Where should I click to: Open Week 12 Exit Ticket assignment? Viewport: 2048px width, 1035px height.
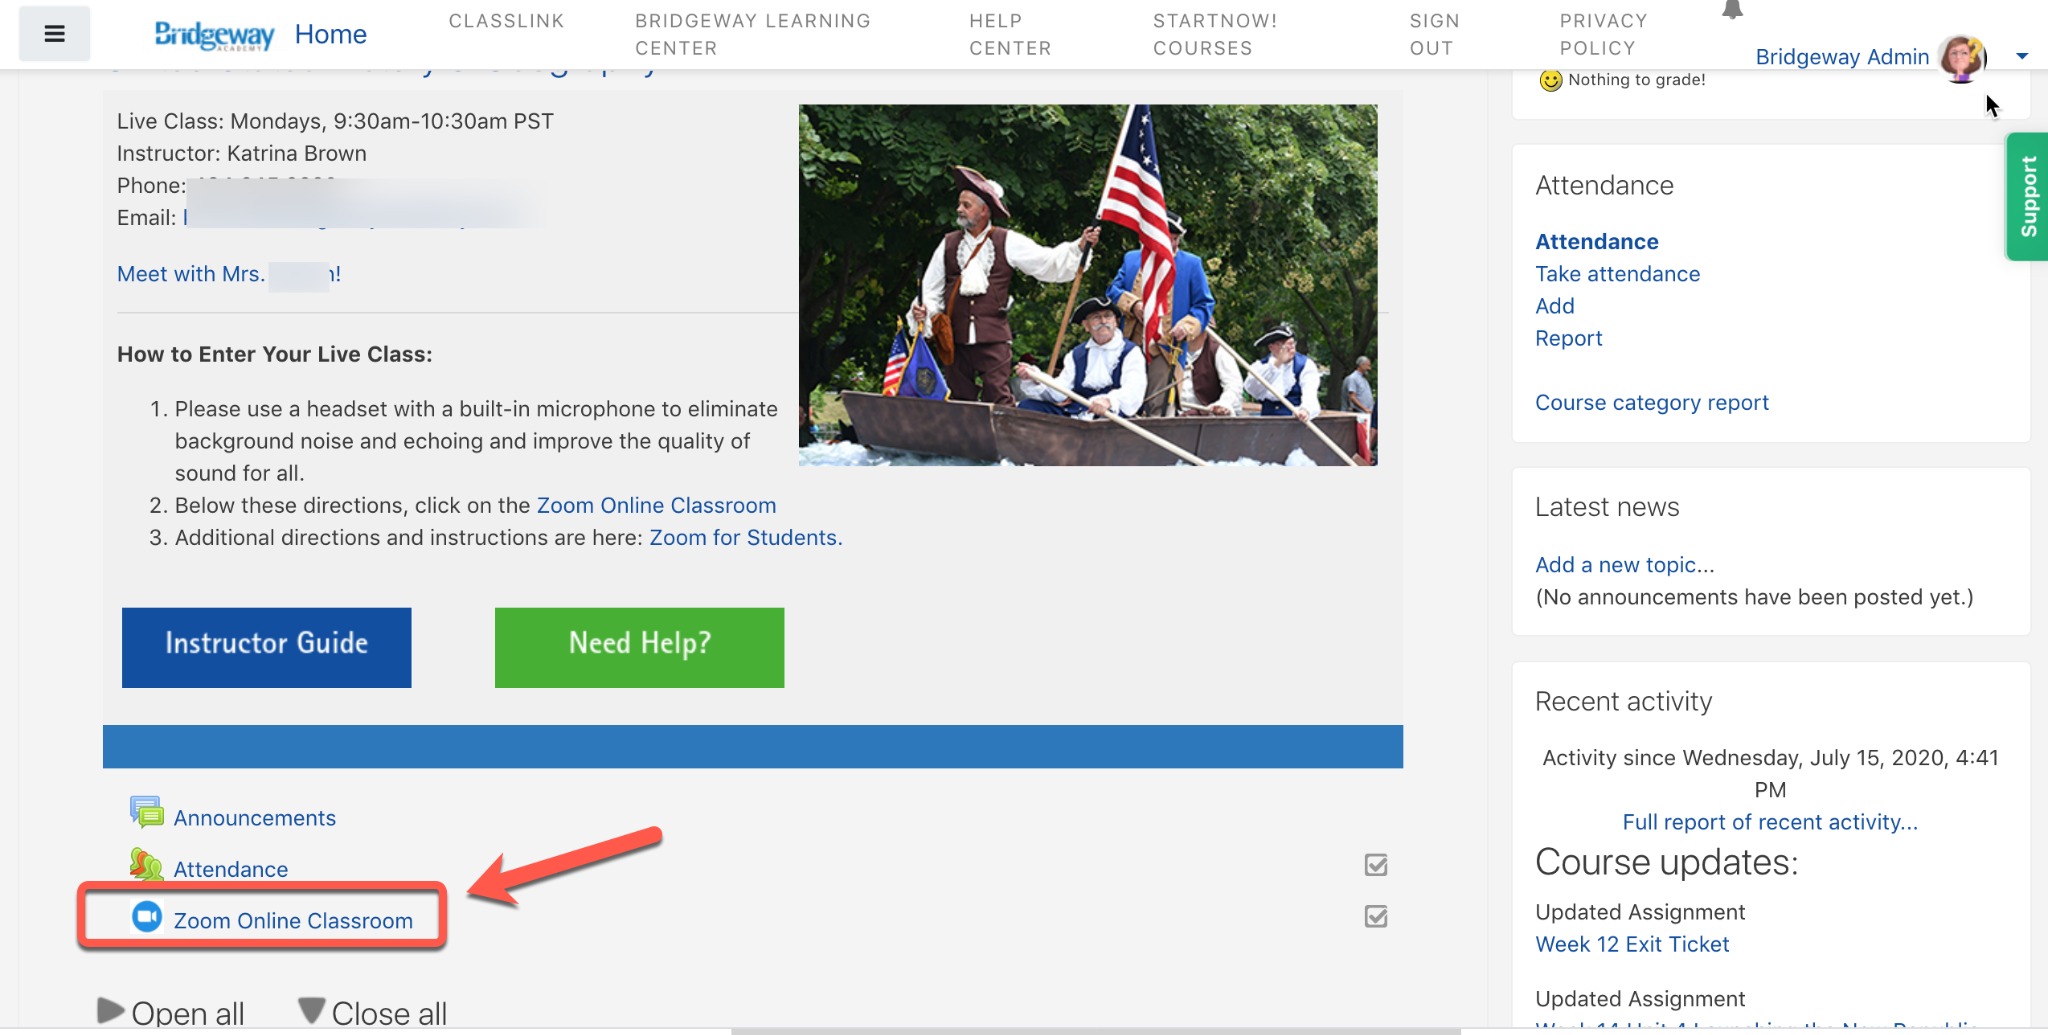(x=1632, y=944)
